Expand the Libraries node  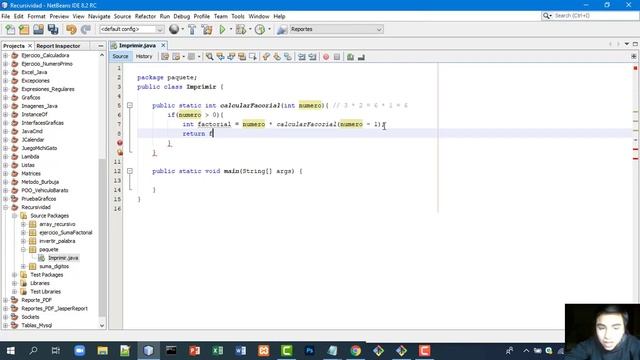pos(15,283)
